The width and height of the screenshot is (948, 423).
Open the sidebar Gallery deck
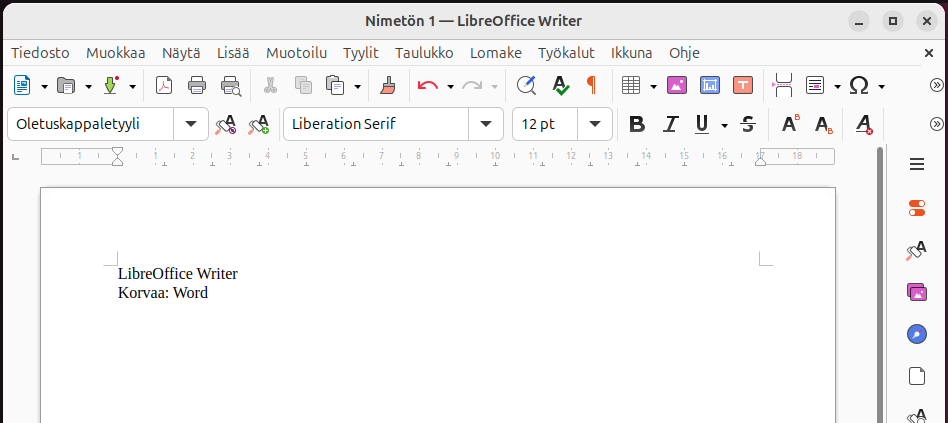coord(917,292)
